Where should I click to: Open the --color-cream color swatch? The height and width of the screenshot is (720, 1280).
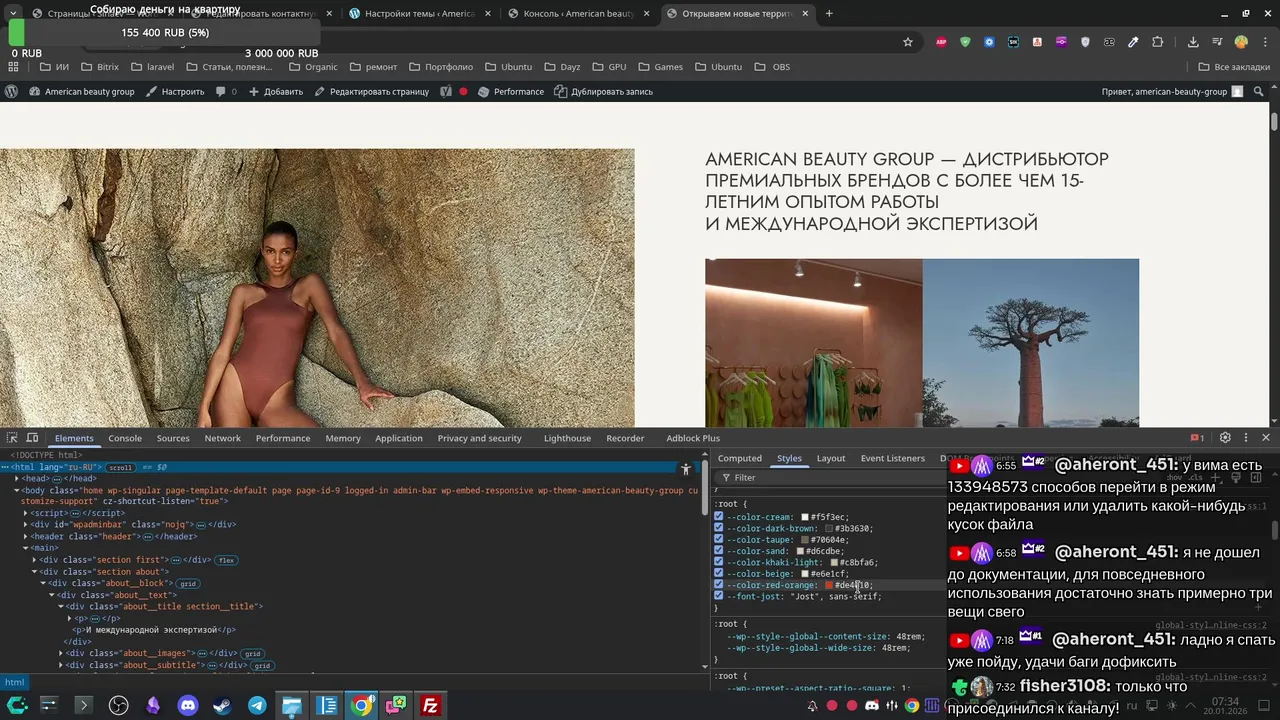tap(805, 517)
